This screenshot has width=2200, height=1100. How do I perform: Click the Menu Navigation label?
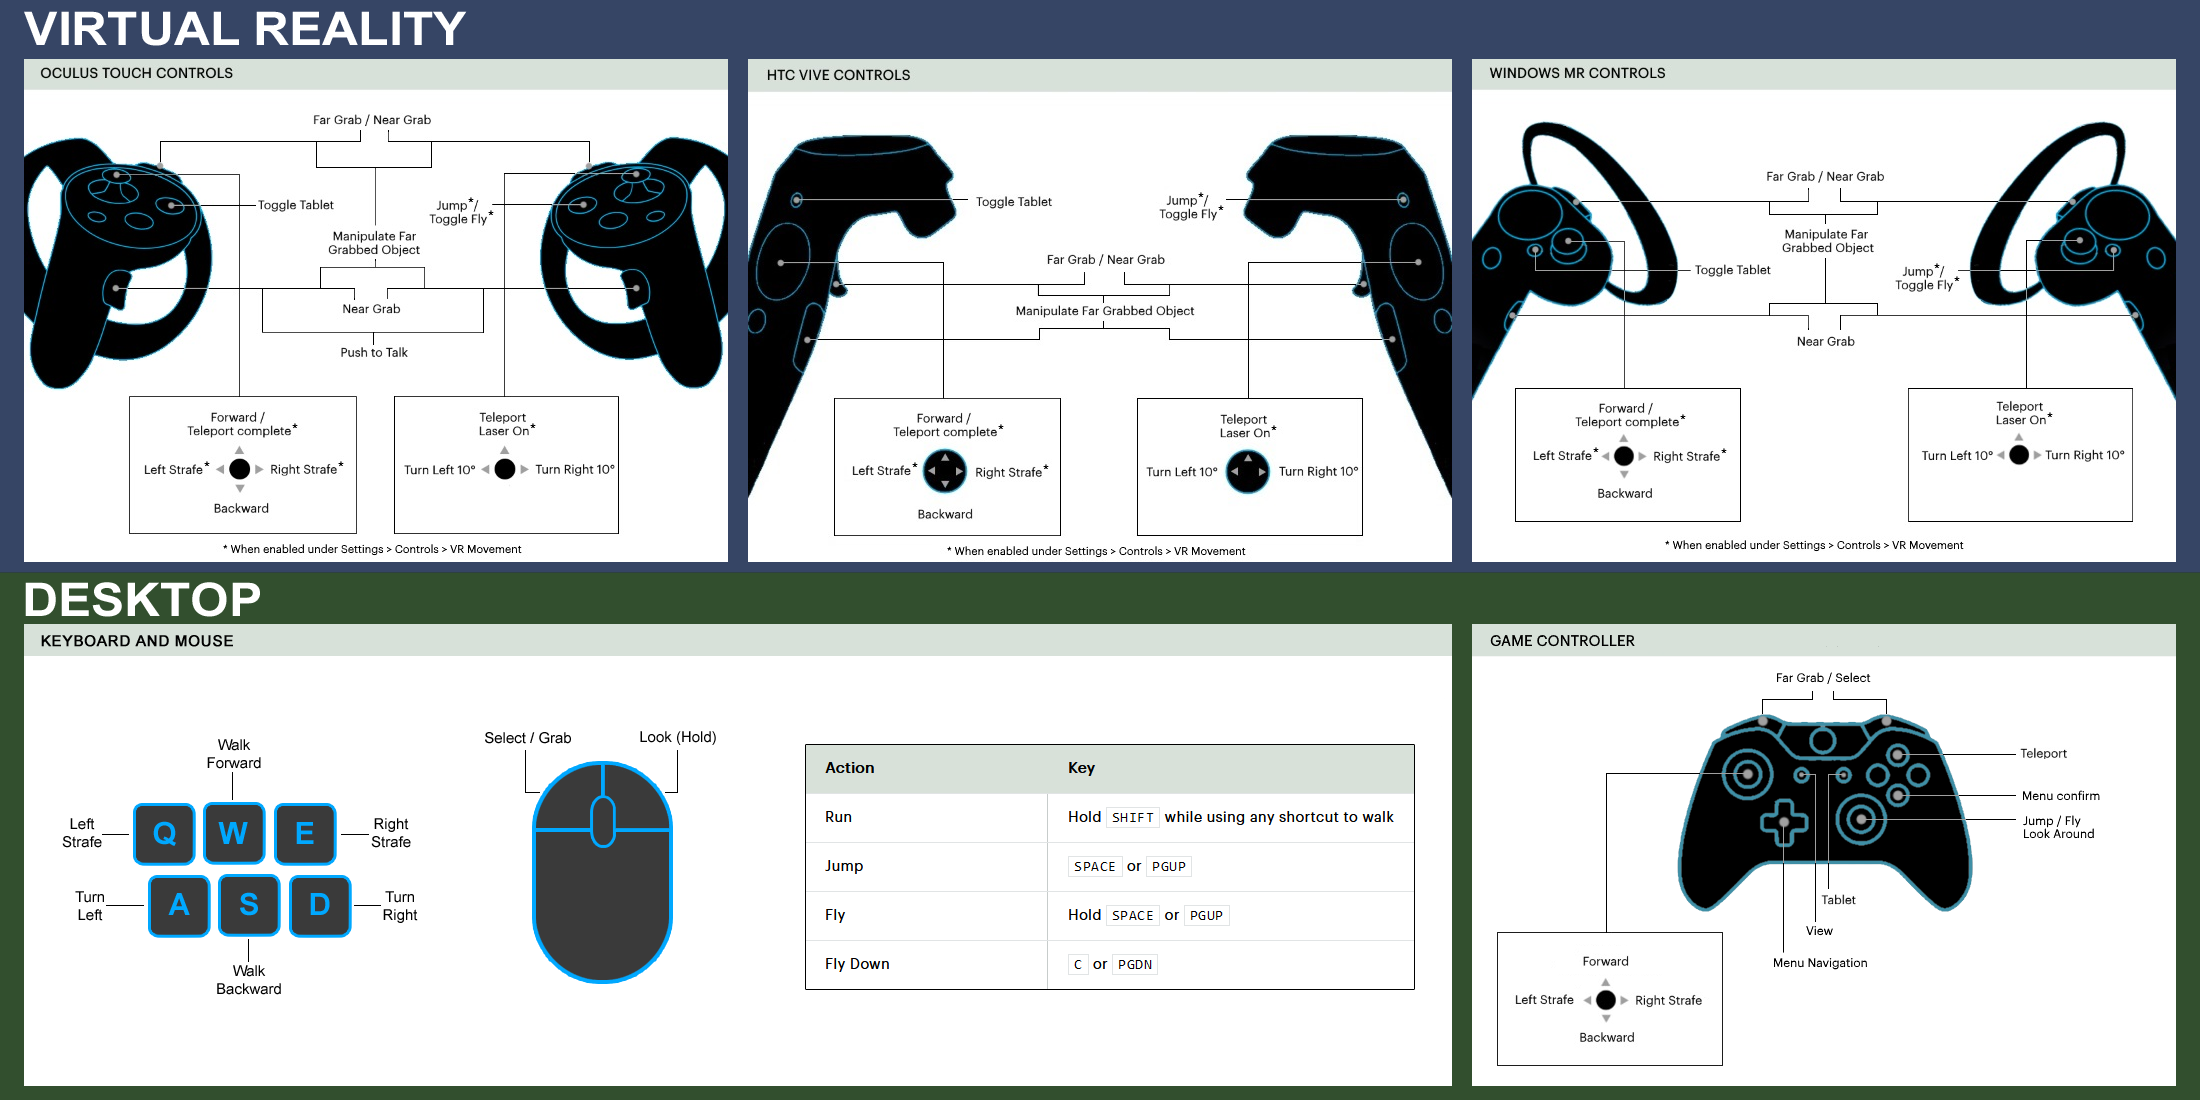click(1820, 963)
